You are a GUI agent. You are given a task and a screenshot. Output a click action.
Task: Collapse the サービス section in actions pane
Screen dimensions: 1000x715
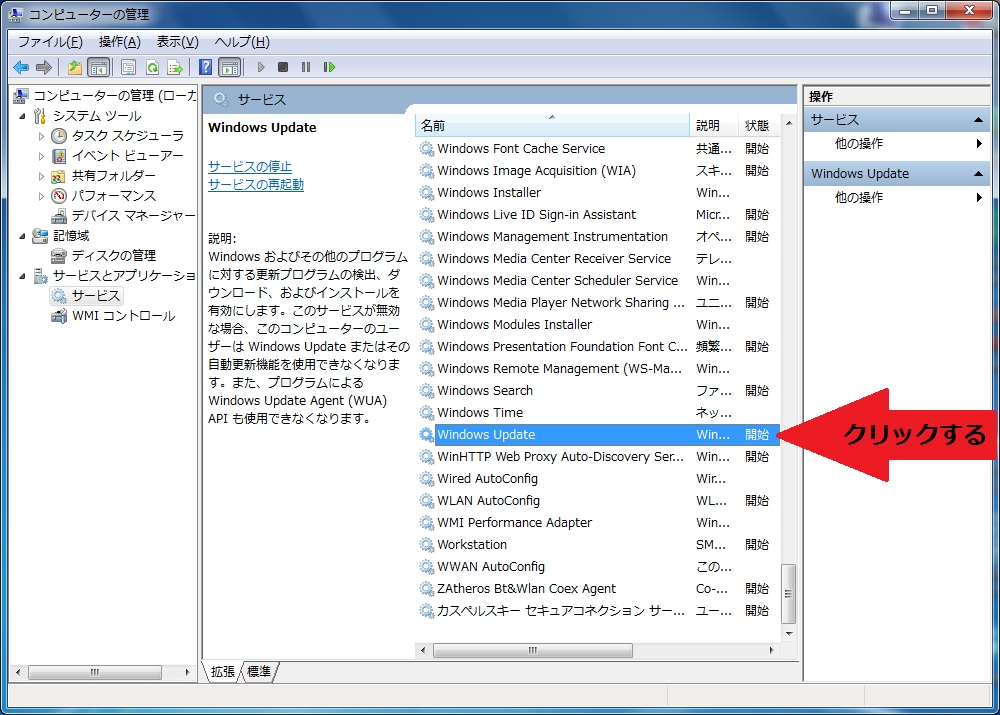pos(978,120)
